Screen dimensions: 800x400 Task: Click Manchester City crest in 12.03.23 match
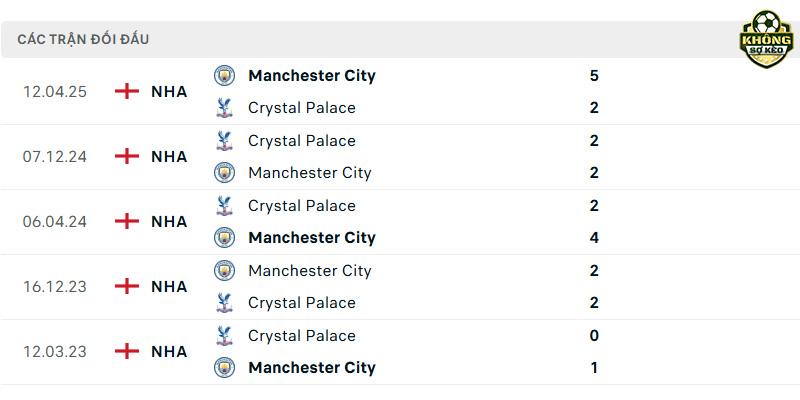[x=224, y=367]
